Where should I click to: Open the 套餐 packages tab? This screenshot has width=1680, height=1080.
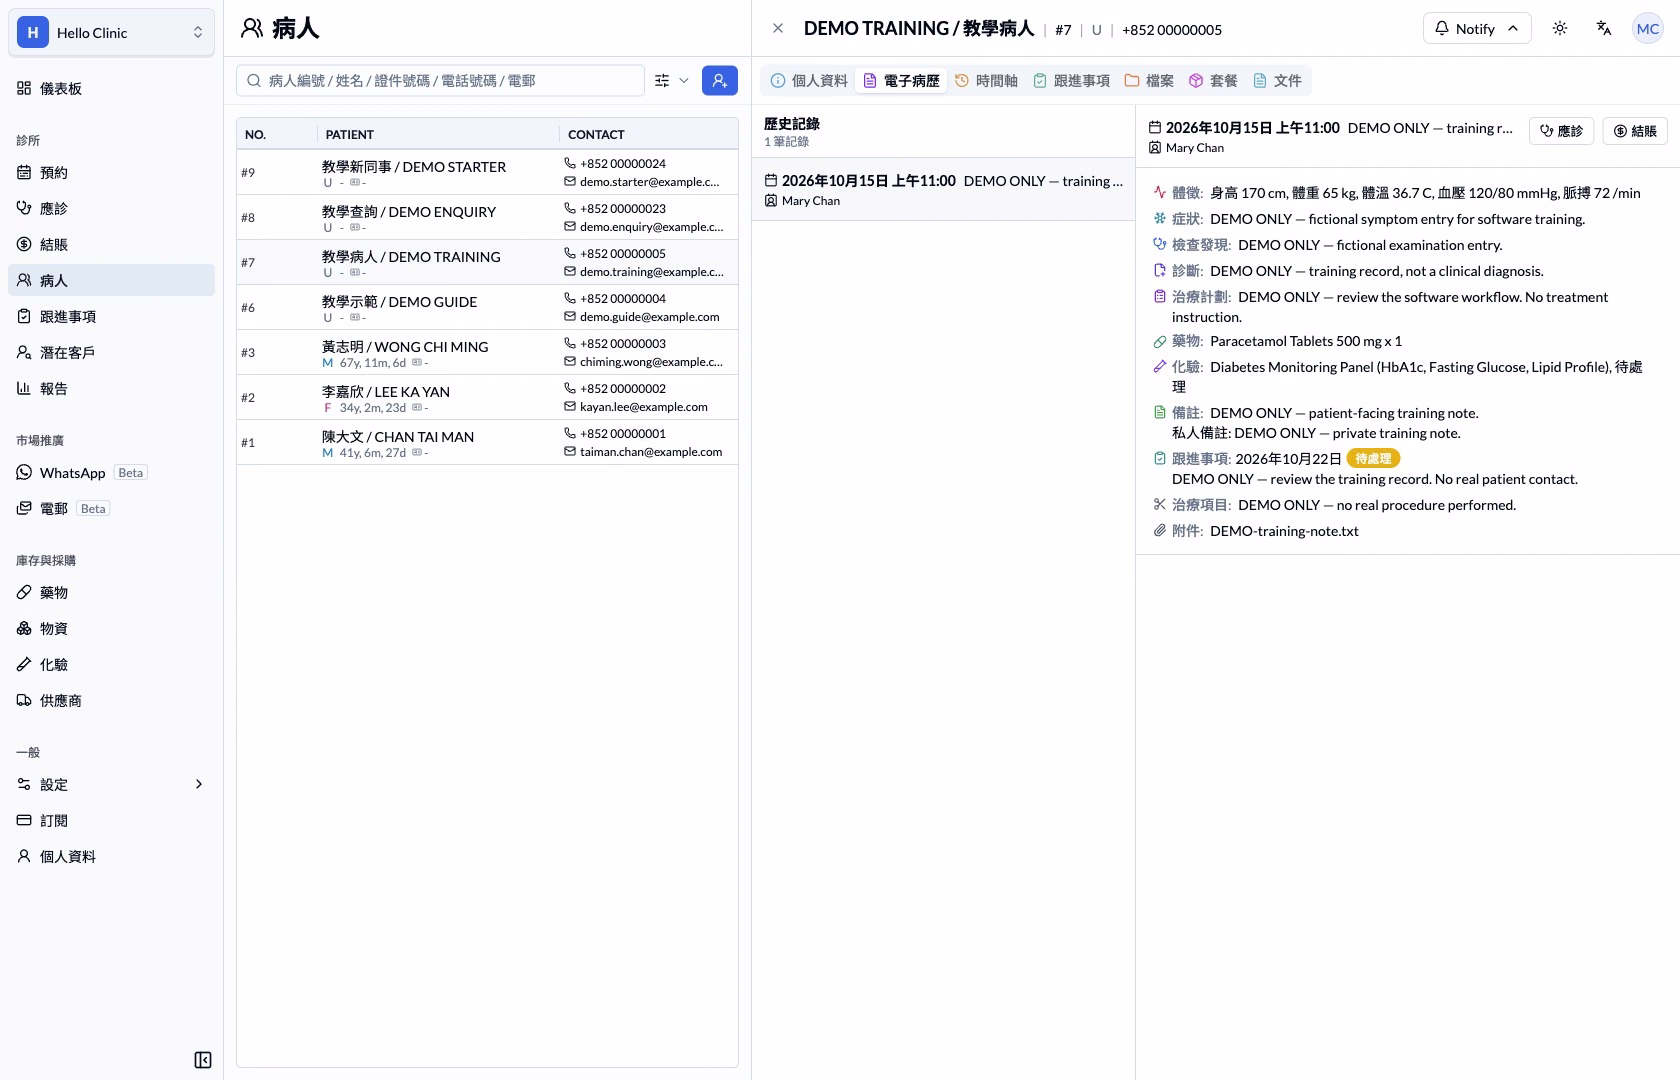pyautogui.click(x=1213, y=81)
